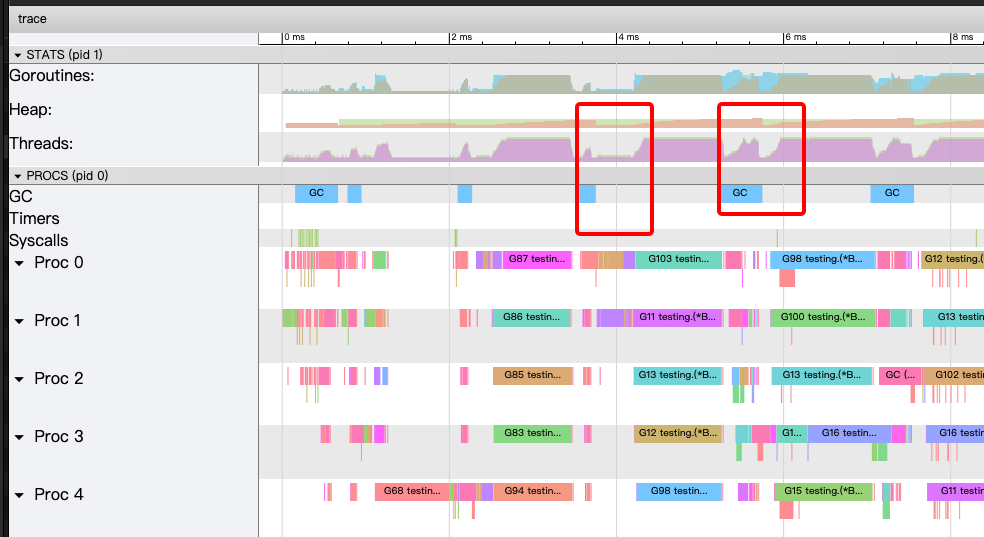Viewport: 984px width, 537px height.
Task: Click the 6 ms mark on ruler
Action: tap(795, 37)
